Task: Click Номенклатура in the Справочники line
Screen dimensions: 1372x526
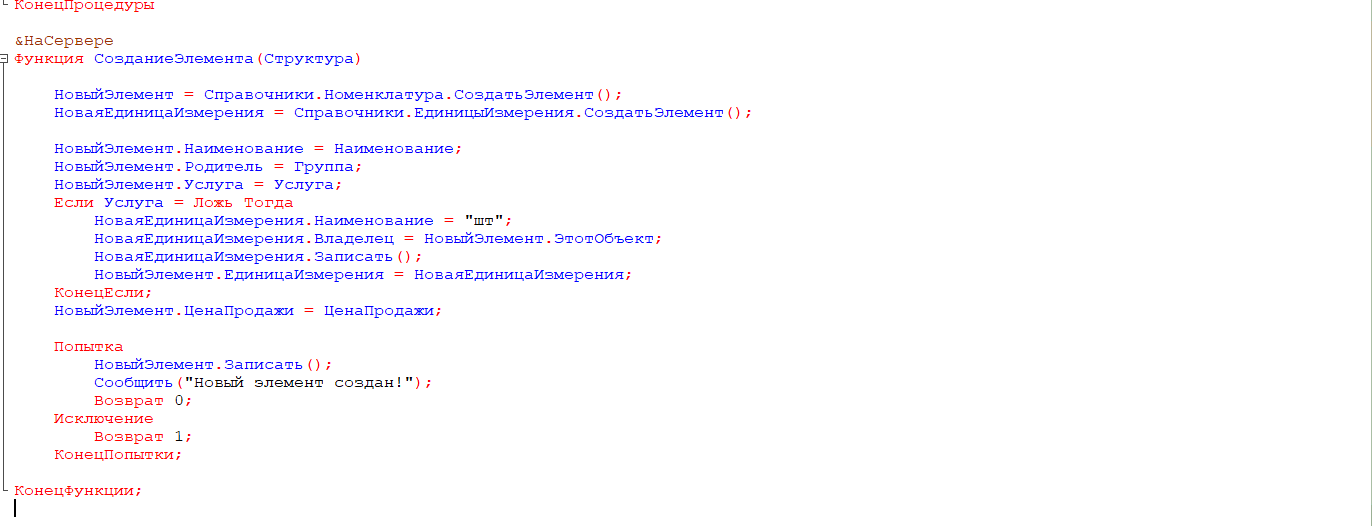Action: tap(384, 95)
